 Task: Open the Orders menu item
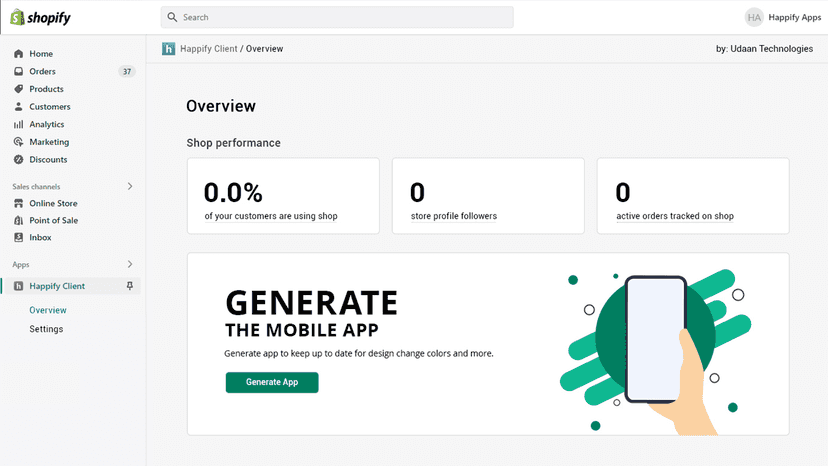pyautogui.click(x=42, y=71)
